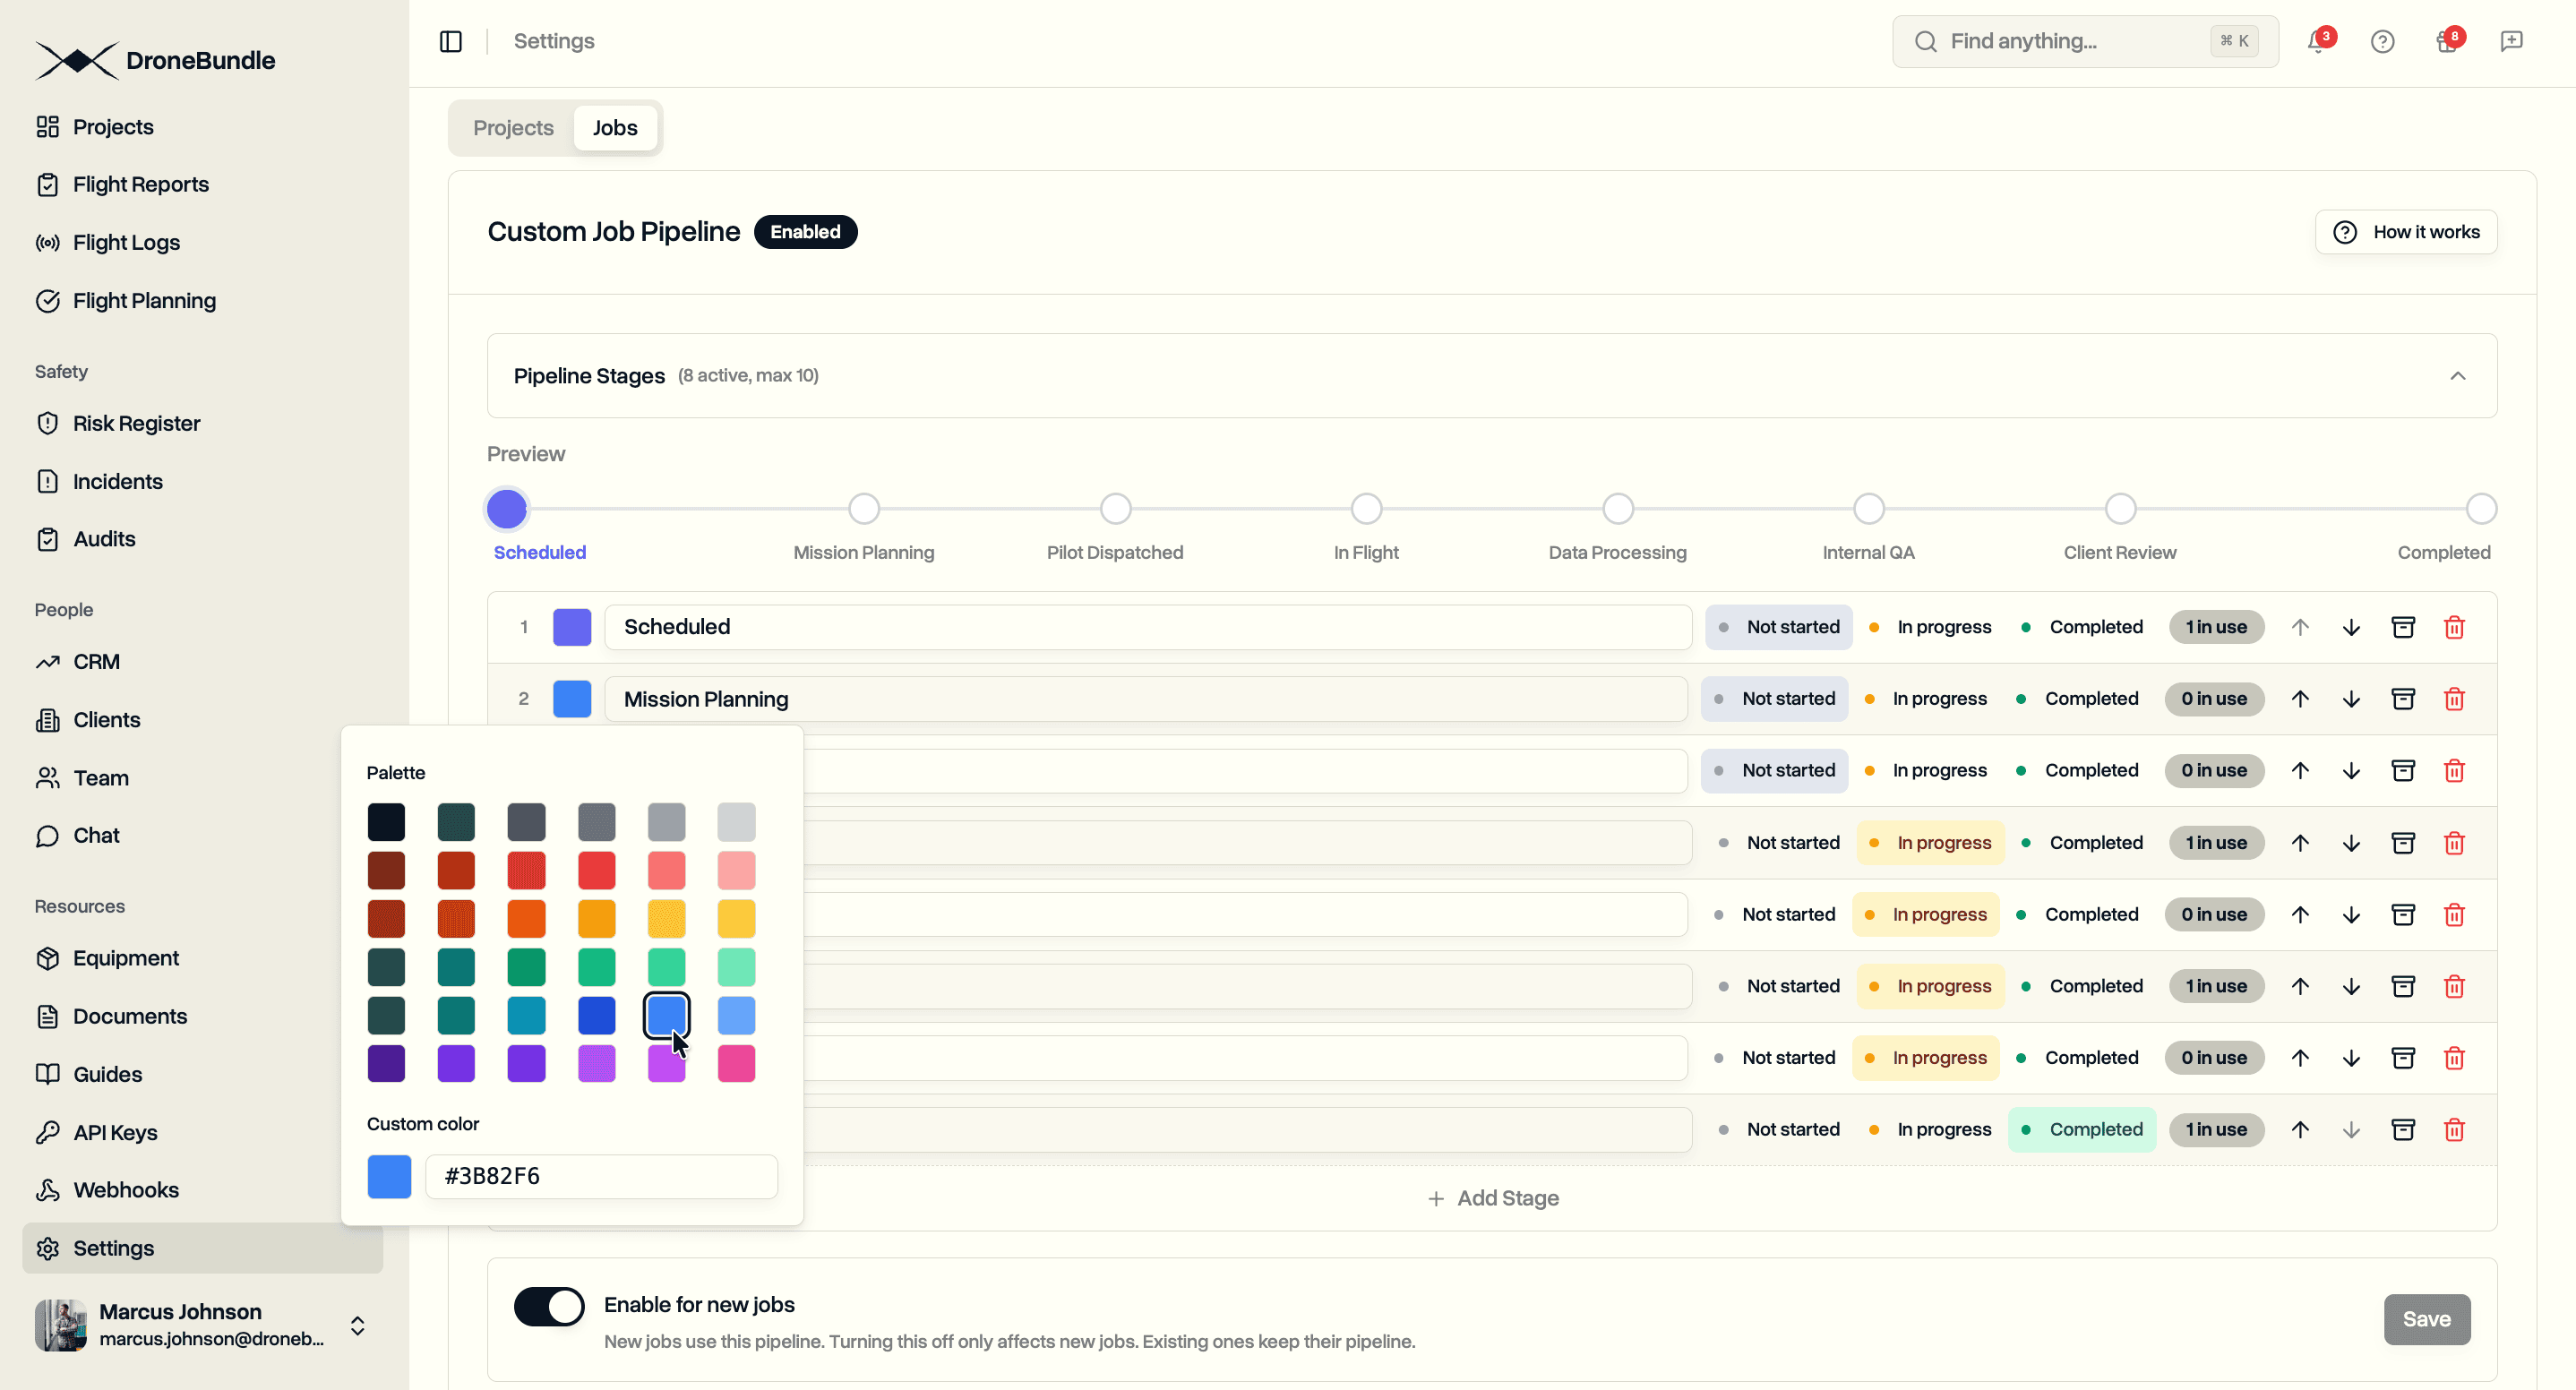Image resolution: width=2576 pixels, height=1390 pixels.
Task: Click Add Stage to create a new stage
Action: [1493, 1197]
